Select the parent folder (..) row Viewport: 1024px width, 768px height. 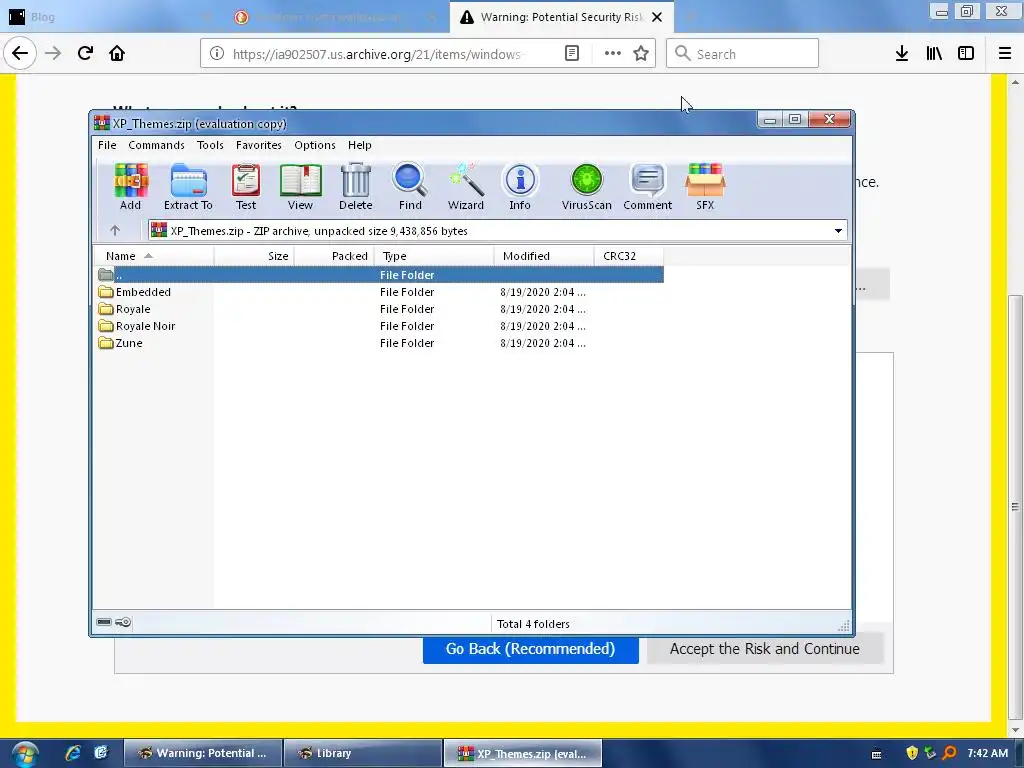(380, 275)
